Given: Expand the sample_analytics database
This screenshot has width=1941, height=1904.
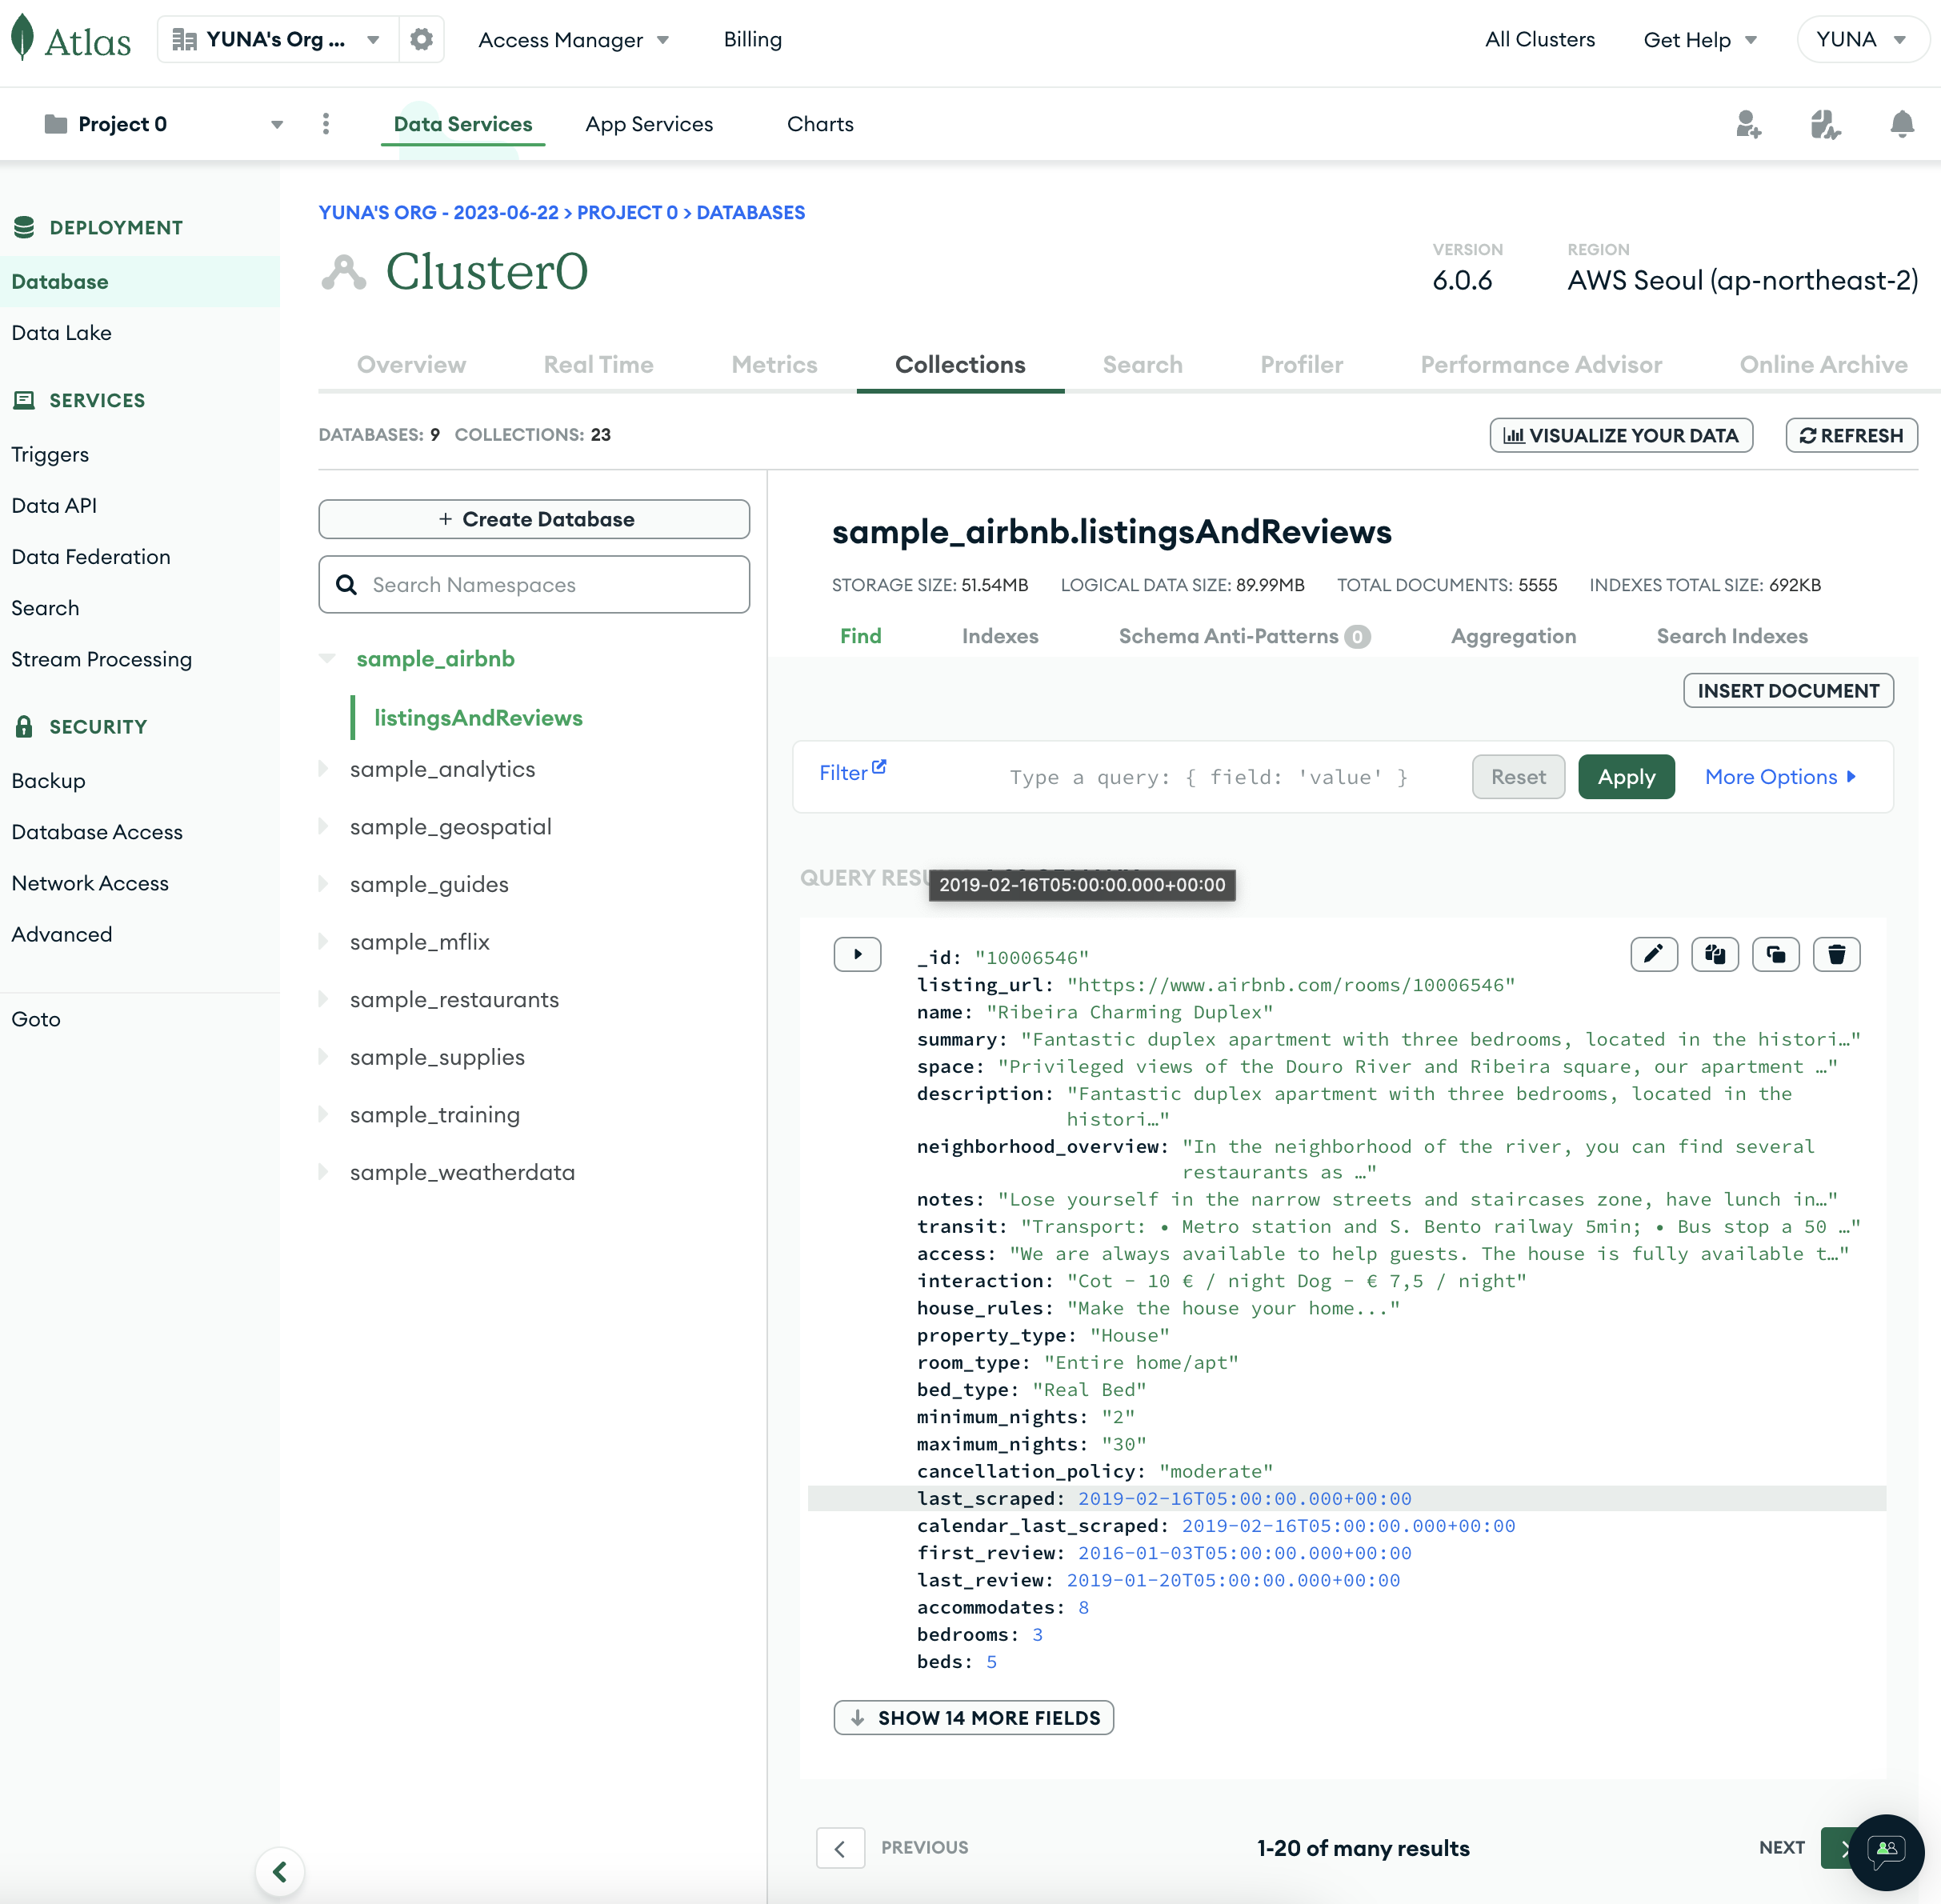Looking at the screenshot, I should 323,769.
